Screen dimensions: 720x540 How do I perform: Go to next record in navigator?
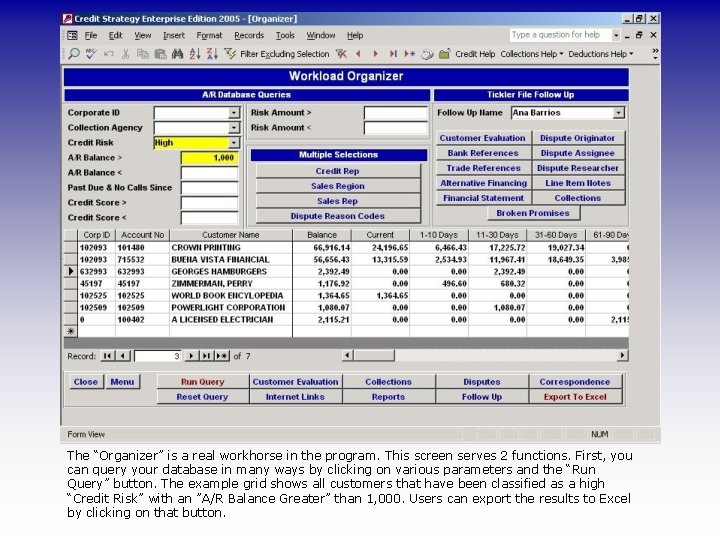coord(191,356)
